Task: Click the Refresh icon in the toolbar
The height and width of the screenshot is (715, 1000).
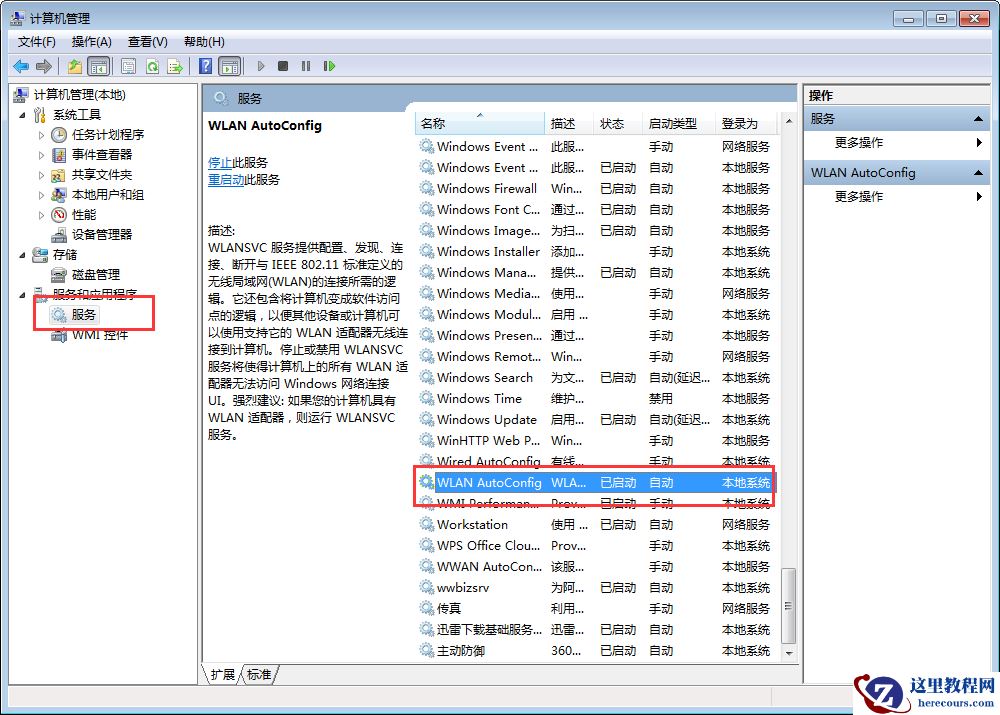Action: click(151, 66)
